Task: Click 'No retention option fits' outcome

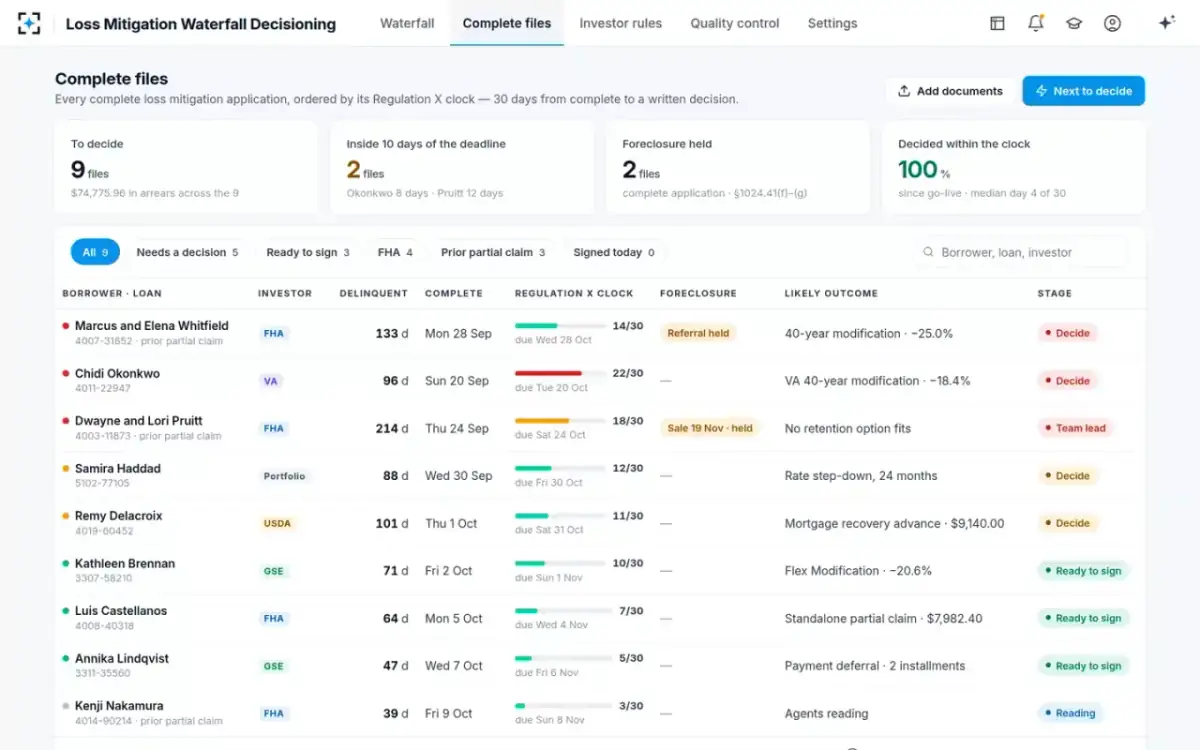Action: coord(848,428)
